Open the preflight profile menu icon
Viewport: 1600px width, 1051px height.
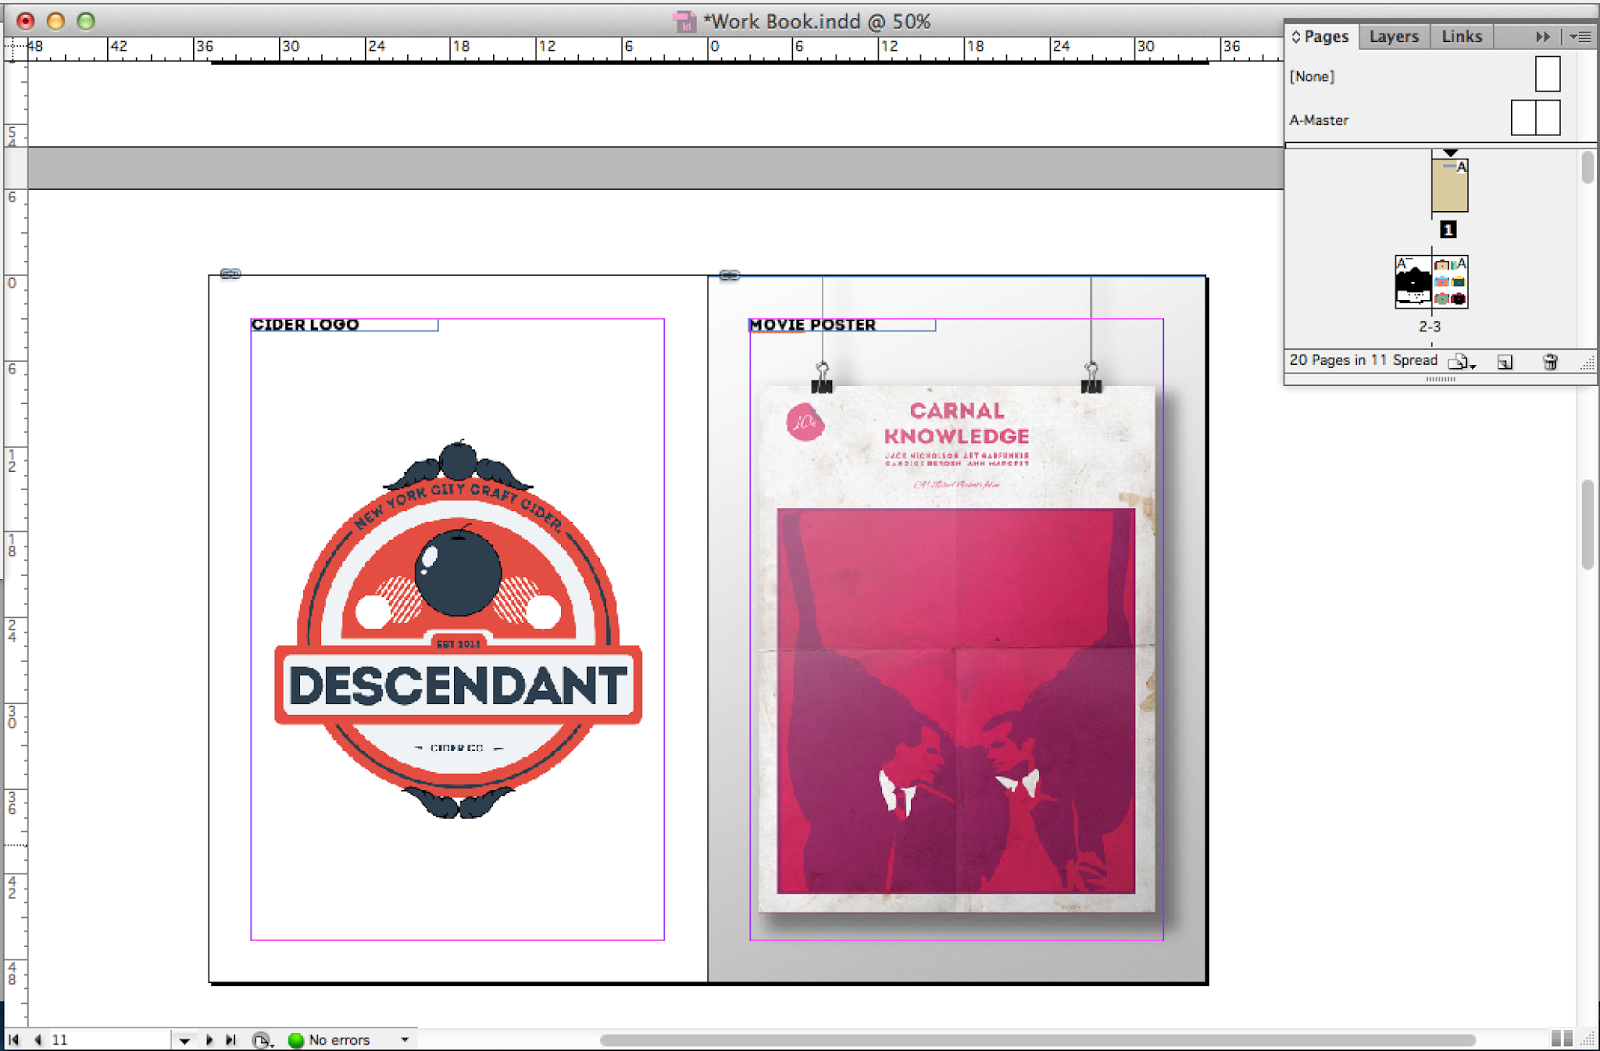(262, 1040)
